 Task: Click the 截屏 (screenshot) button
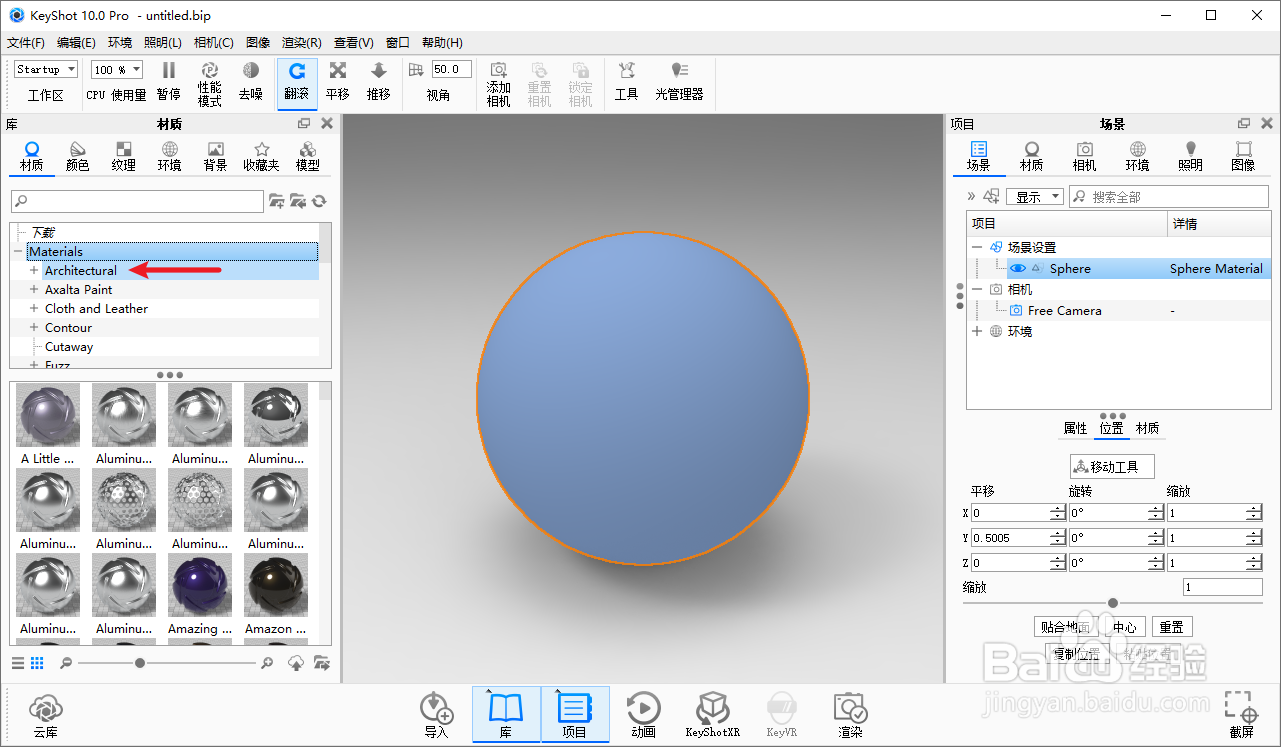[1241, 715]
